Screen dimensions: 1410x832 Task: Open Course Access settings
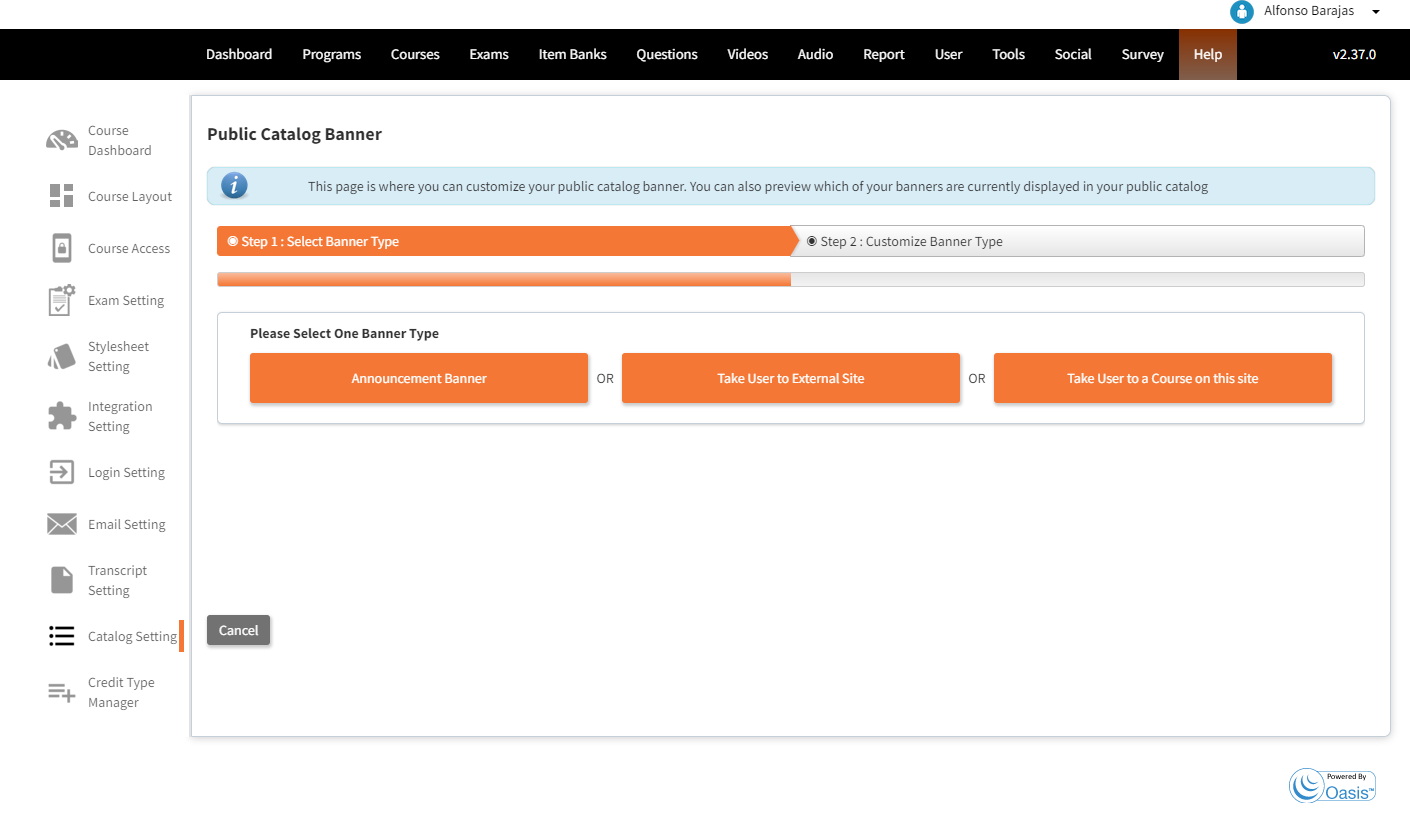(x=60, y=248)
